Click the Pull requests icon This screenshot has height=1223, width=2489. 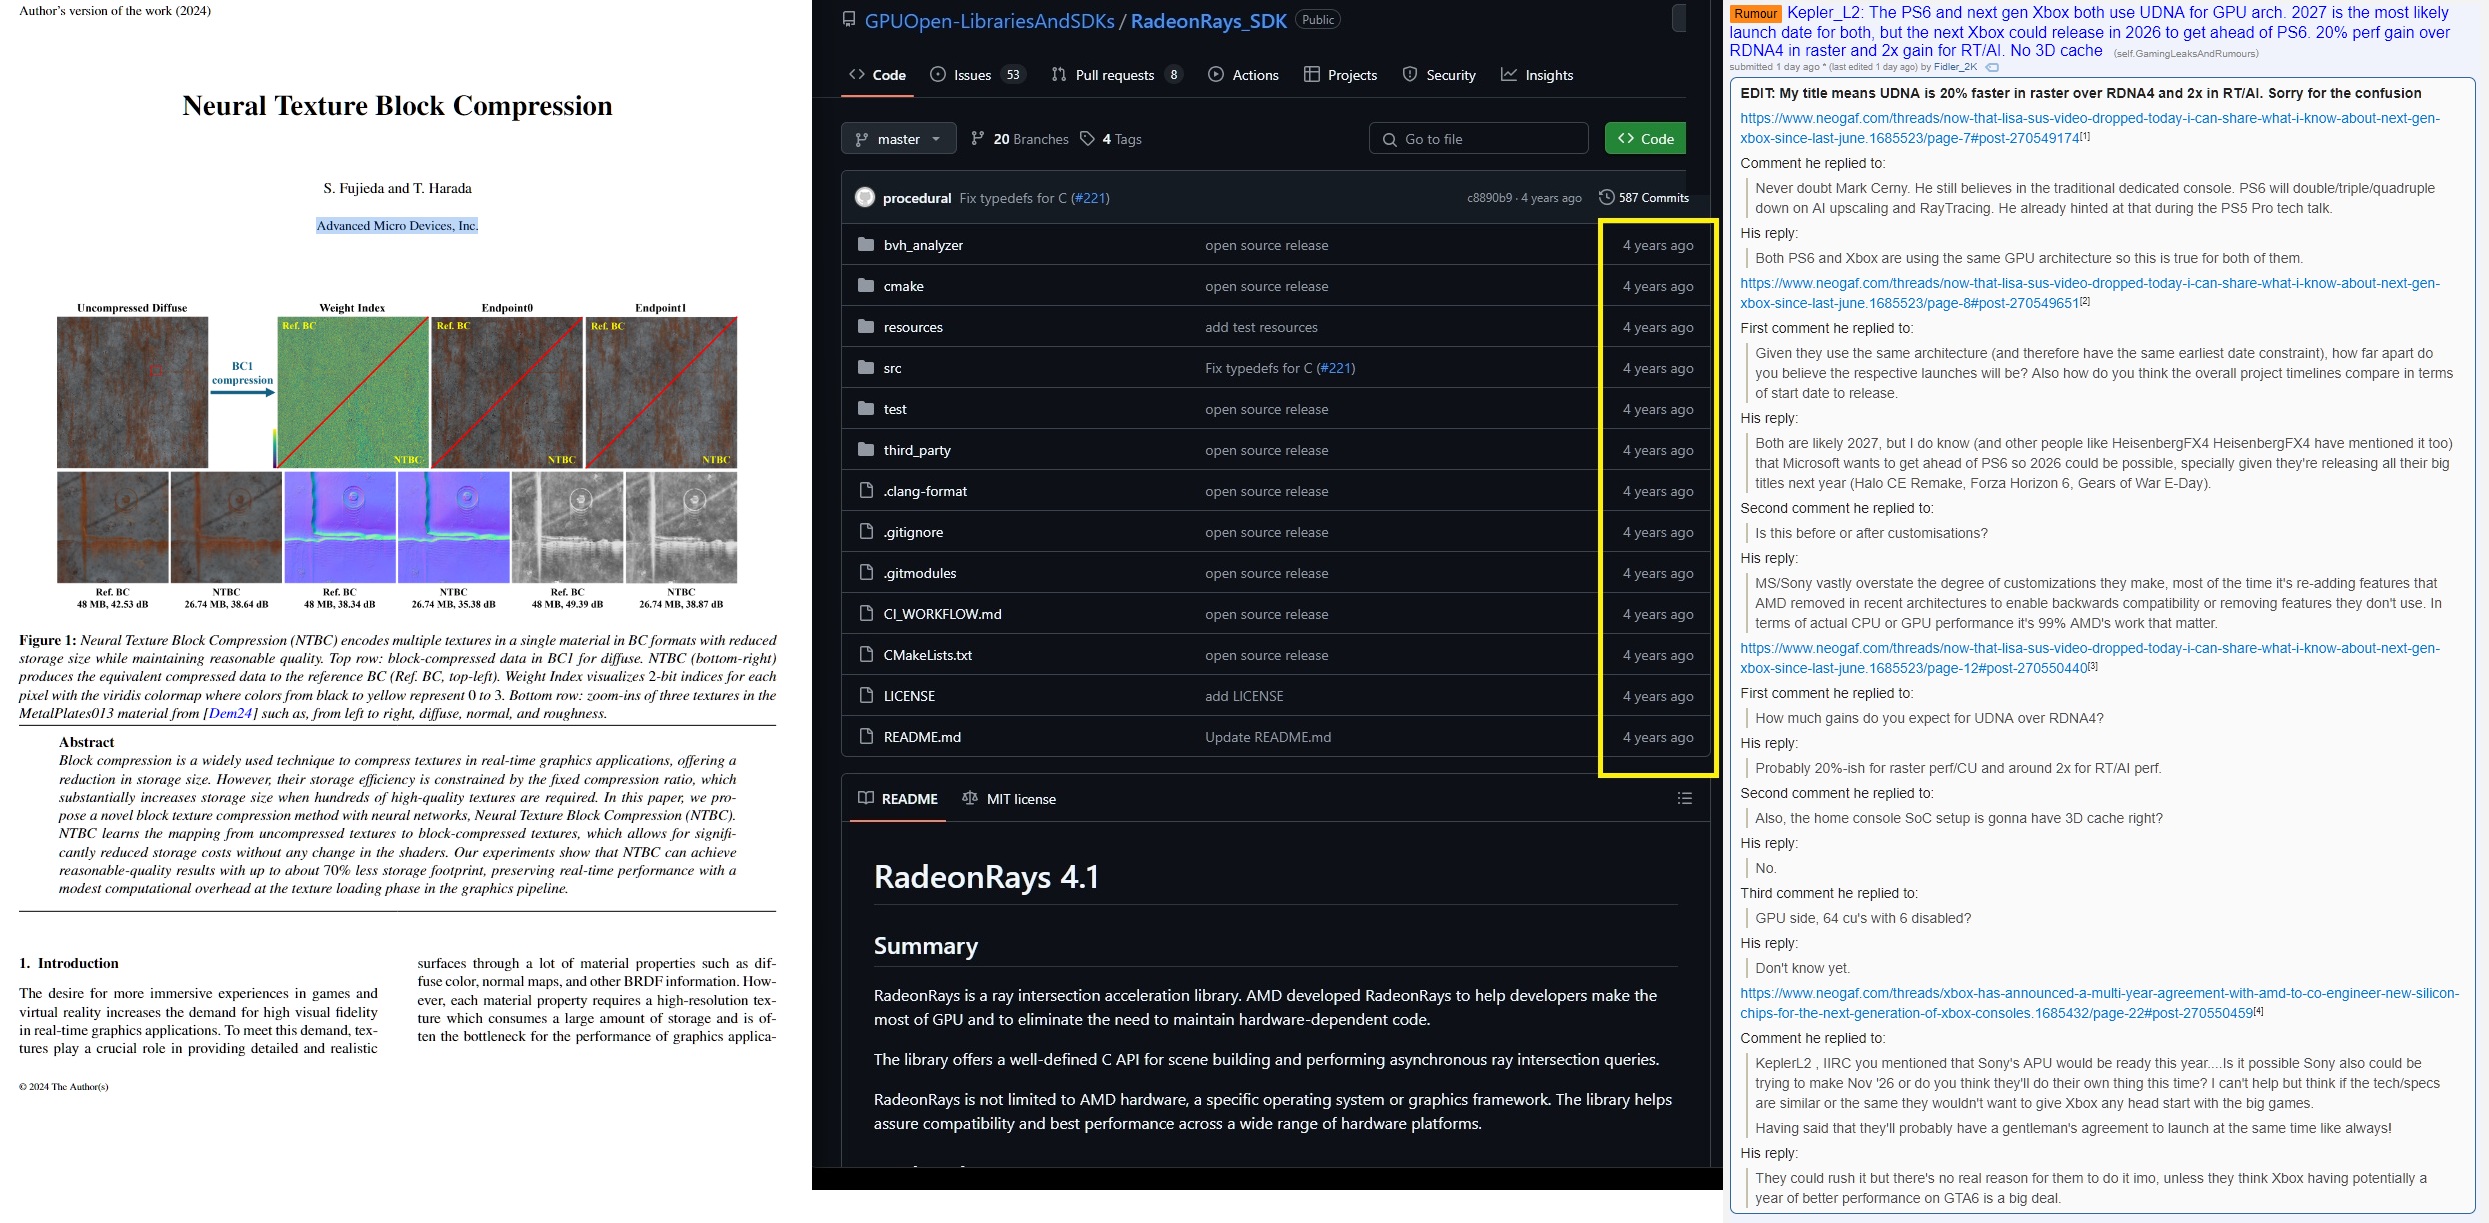click(x=1059, y=74)
